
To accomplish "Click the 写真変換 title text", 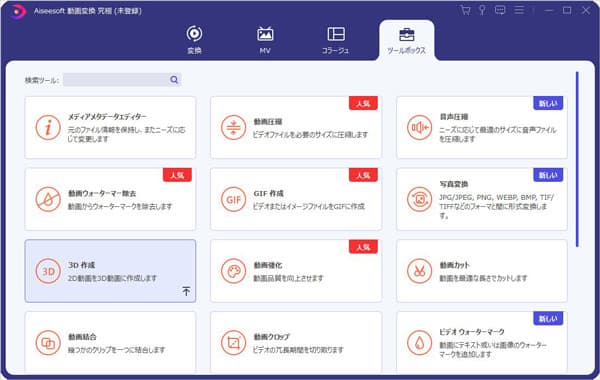I will coord(454,184).
